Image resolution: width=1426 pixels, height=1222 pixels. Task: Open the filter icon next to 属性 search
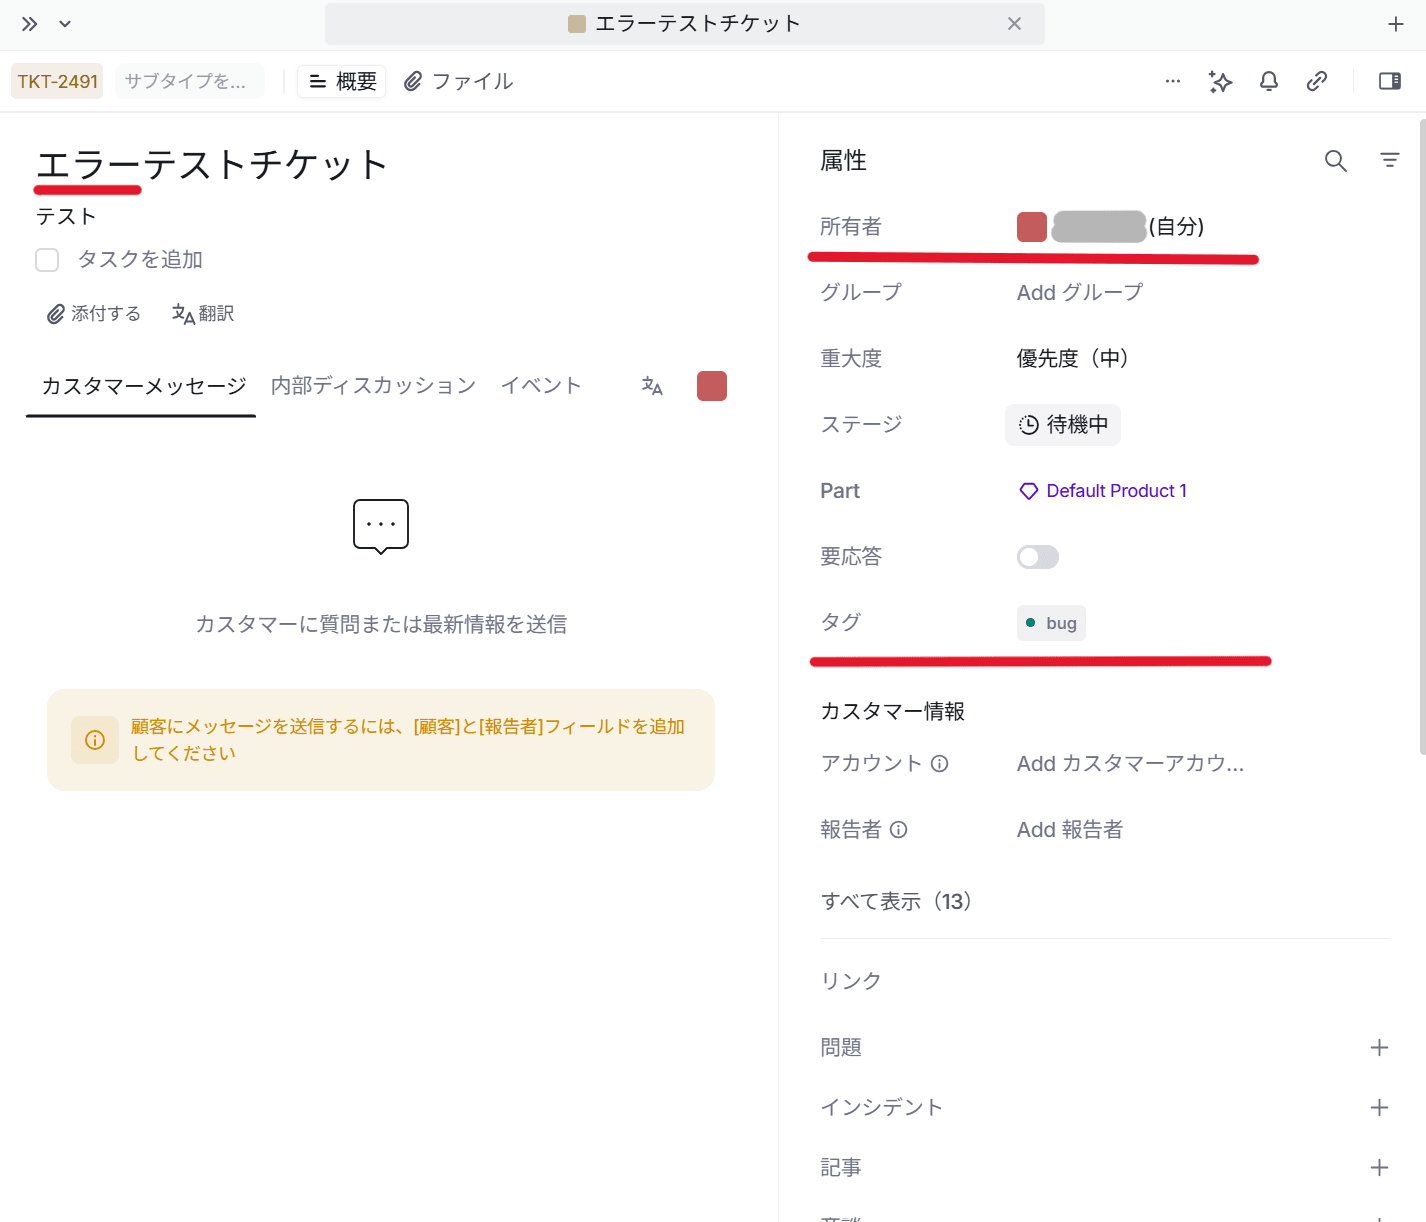pos(1390,160)
